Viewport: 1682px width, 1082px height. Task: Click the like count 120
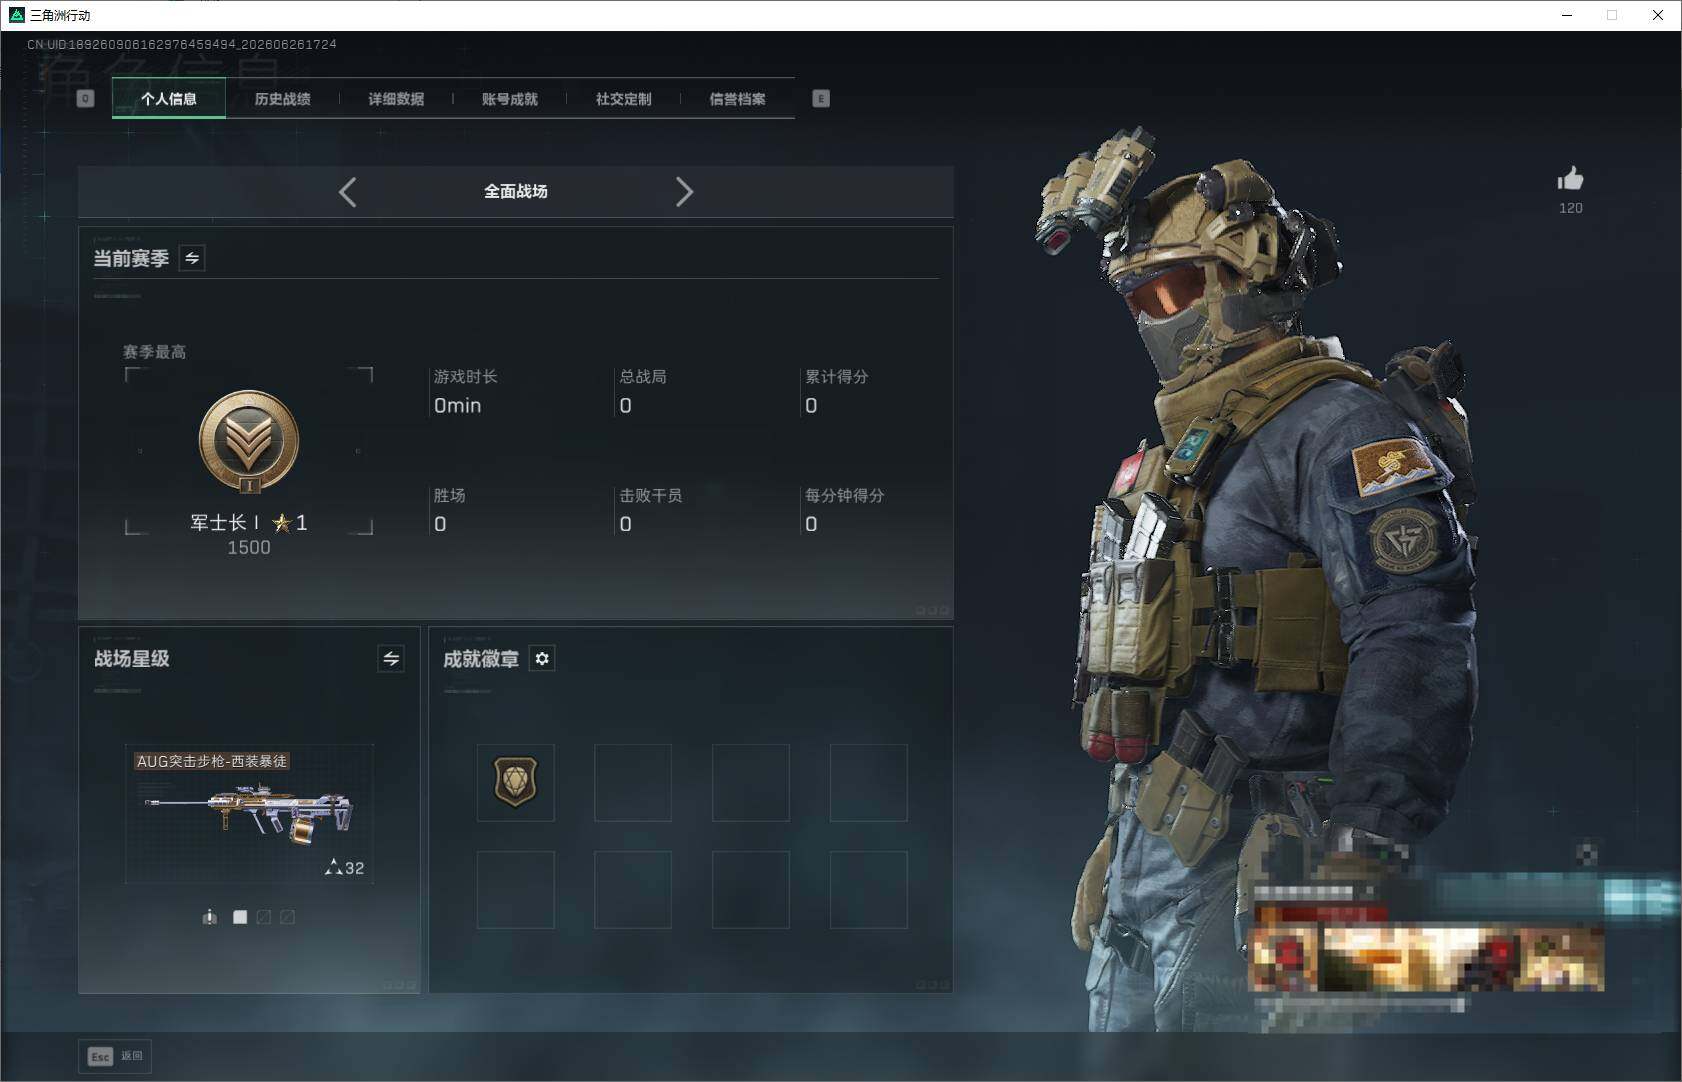pos(1570,208)
